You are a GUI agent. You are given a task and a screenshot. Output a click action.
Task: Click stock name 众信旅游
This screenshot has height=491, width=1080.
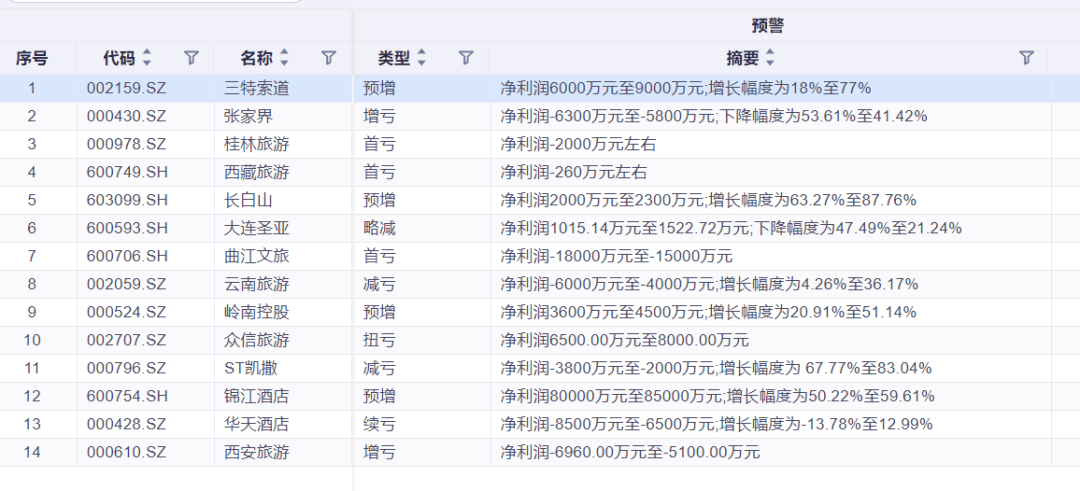256,340
